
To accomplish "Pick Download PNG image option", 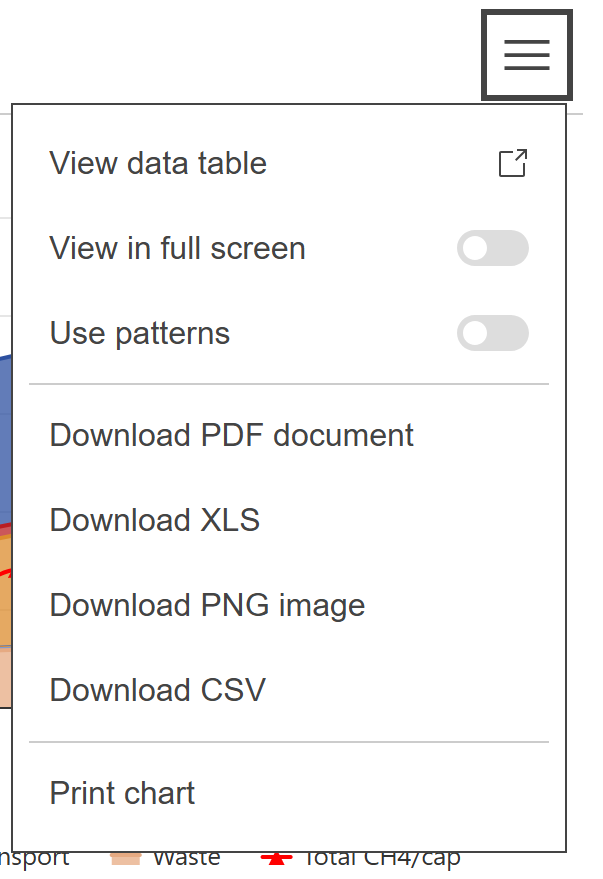I will [x=207, y=606].
